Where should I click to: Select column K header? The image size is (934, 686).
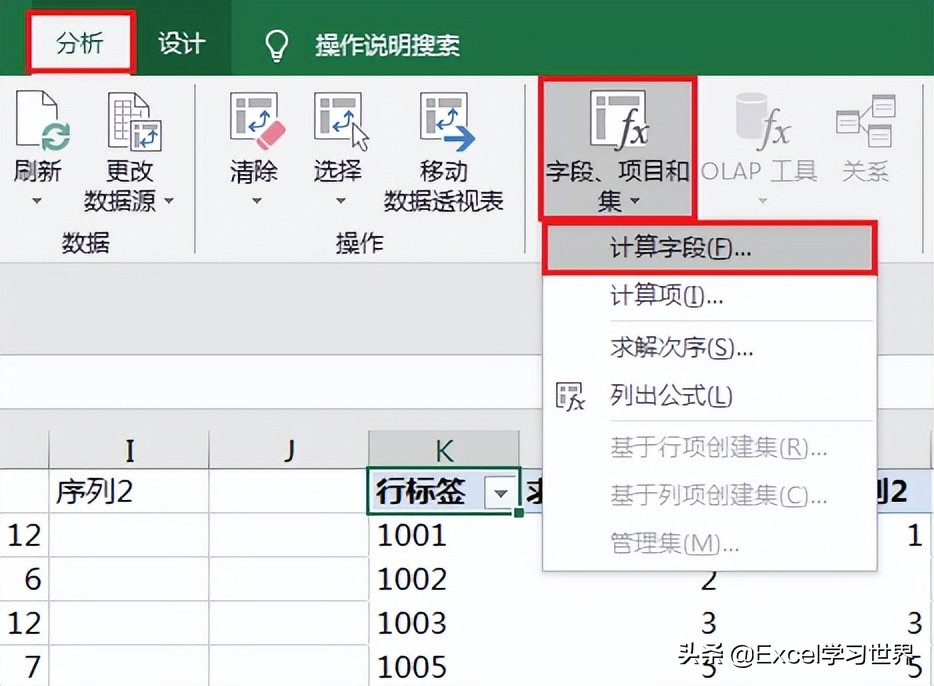click(x=444, y=450)
